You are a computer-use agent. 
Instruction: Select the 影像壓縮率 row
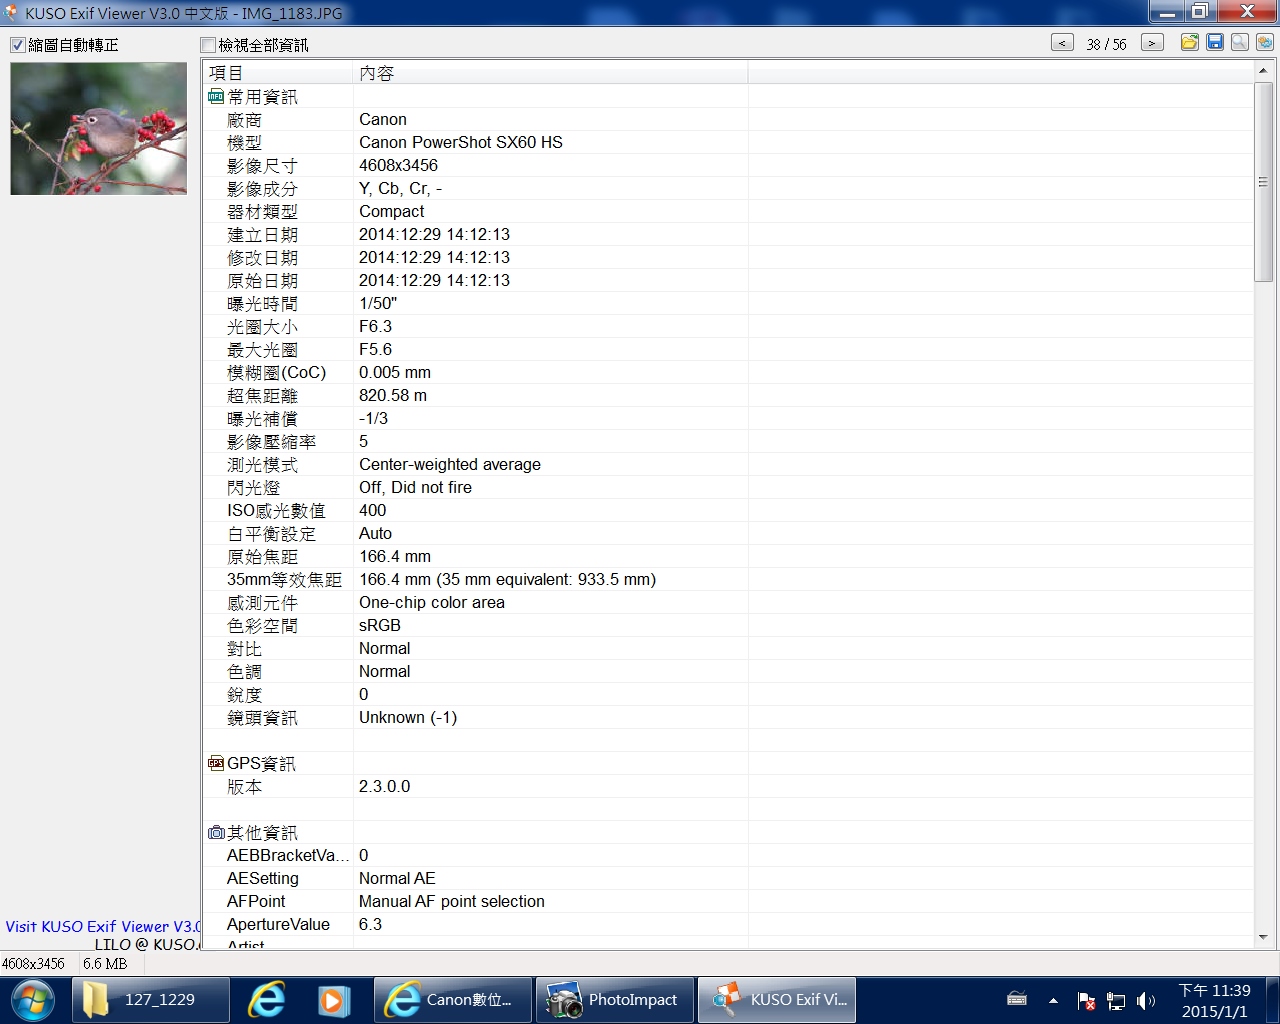[727, 441]
